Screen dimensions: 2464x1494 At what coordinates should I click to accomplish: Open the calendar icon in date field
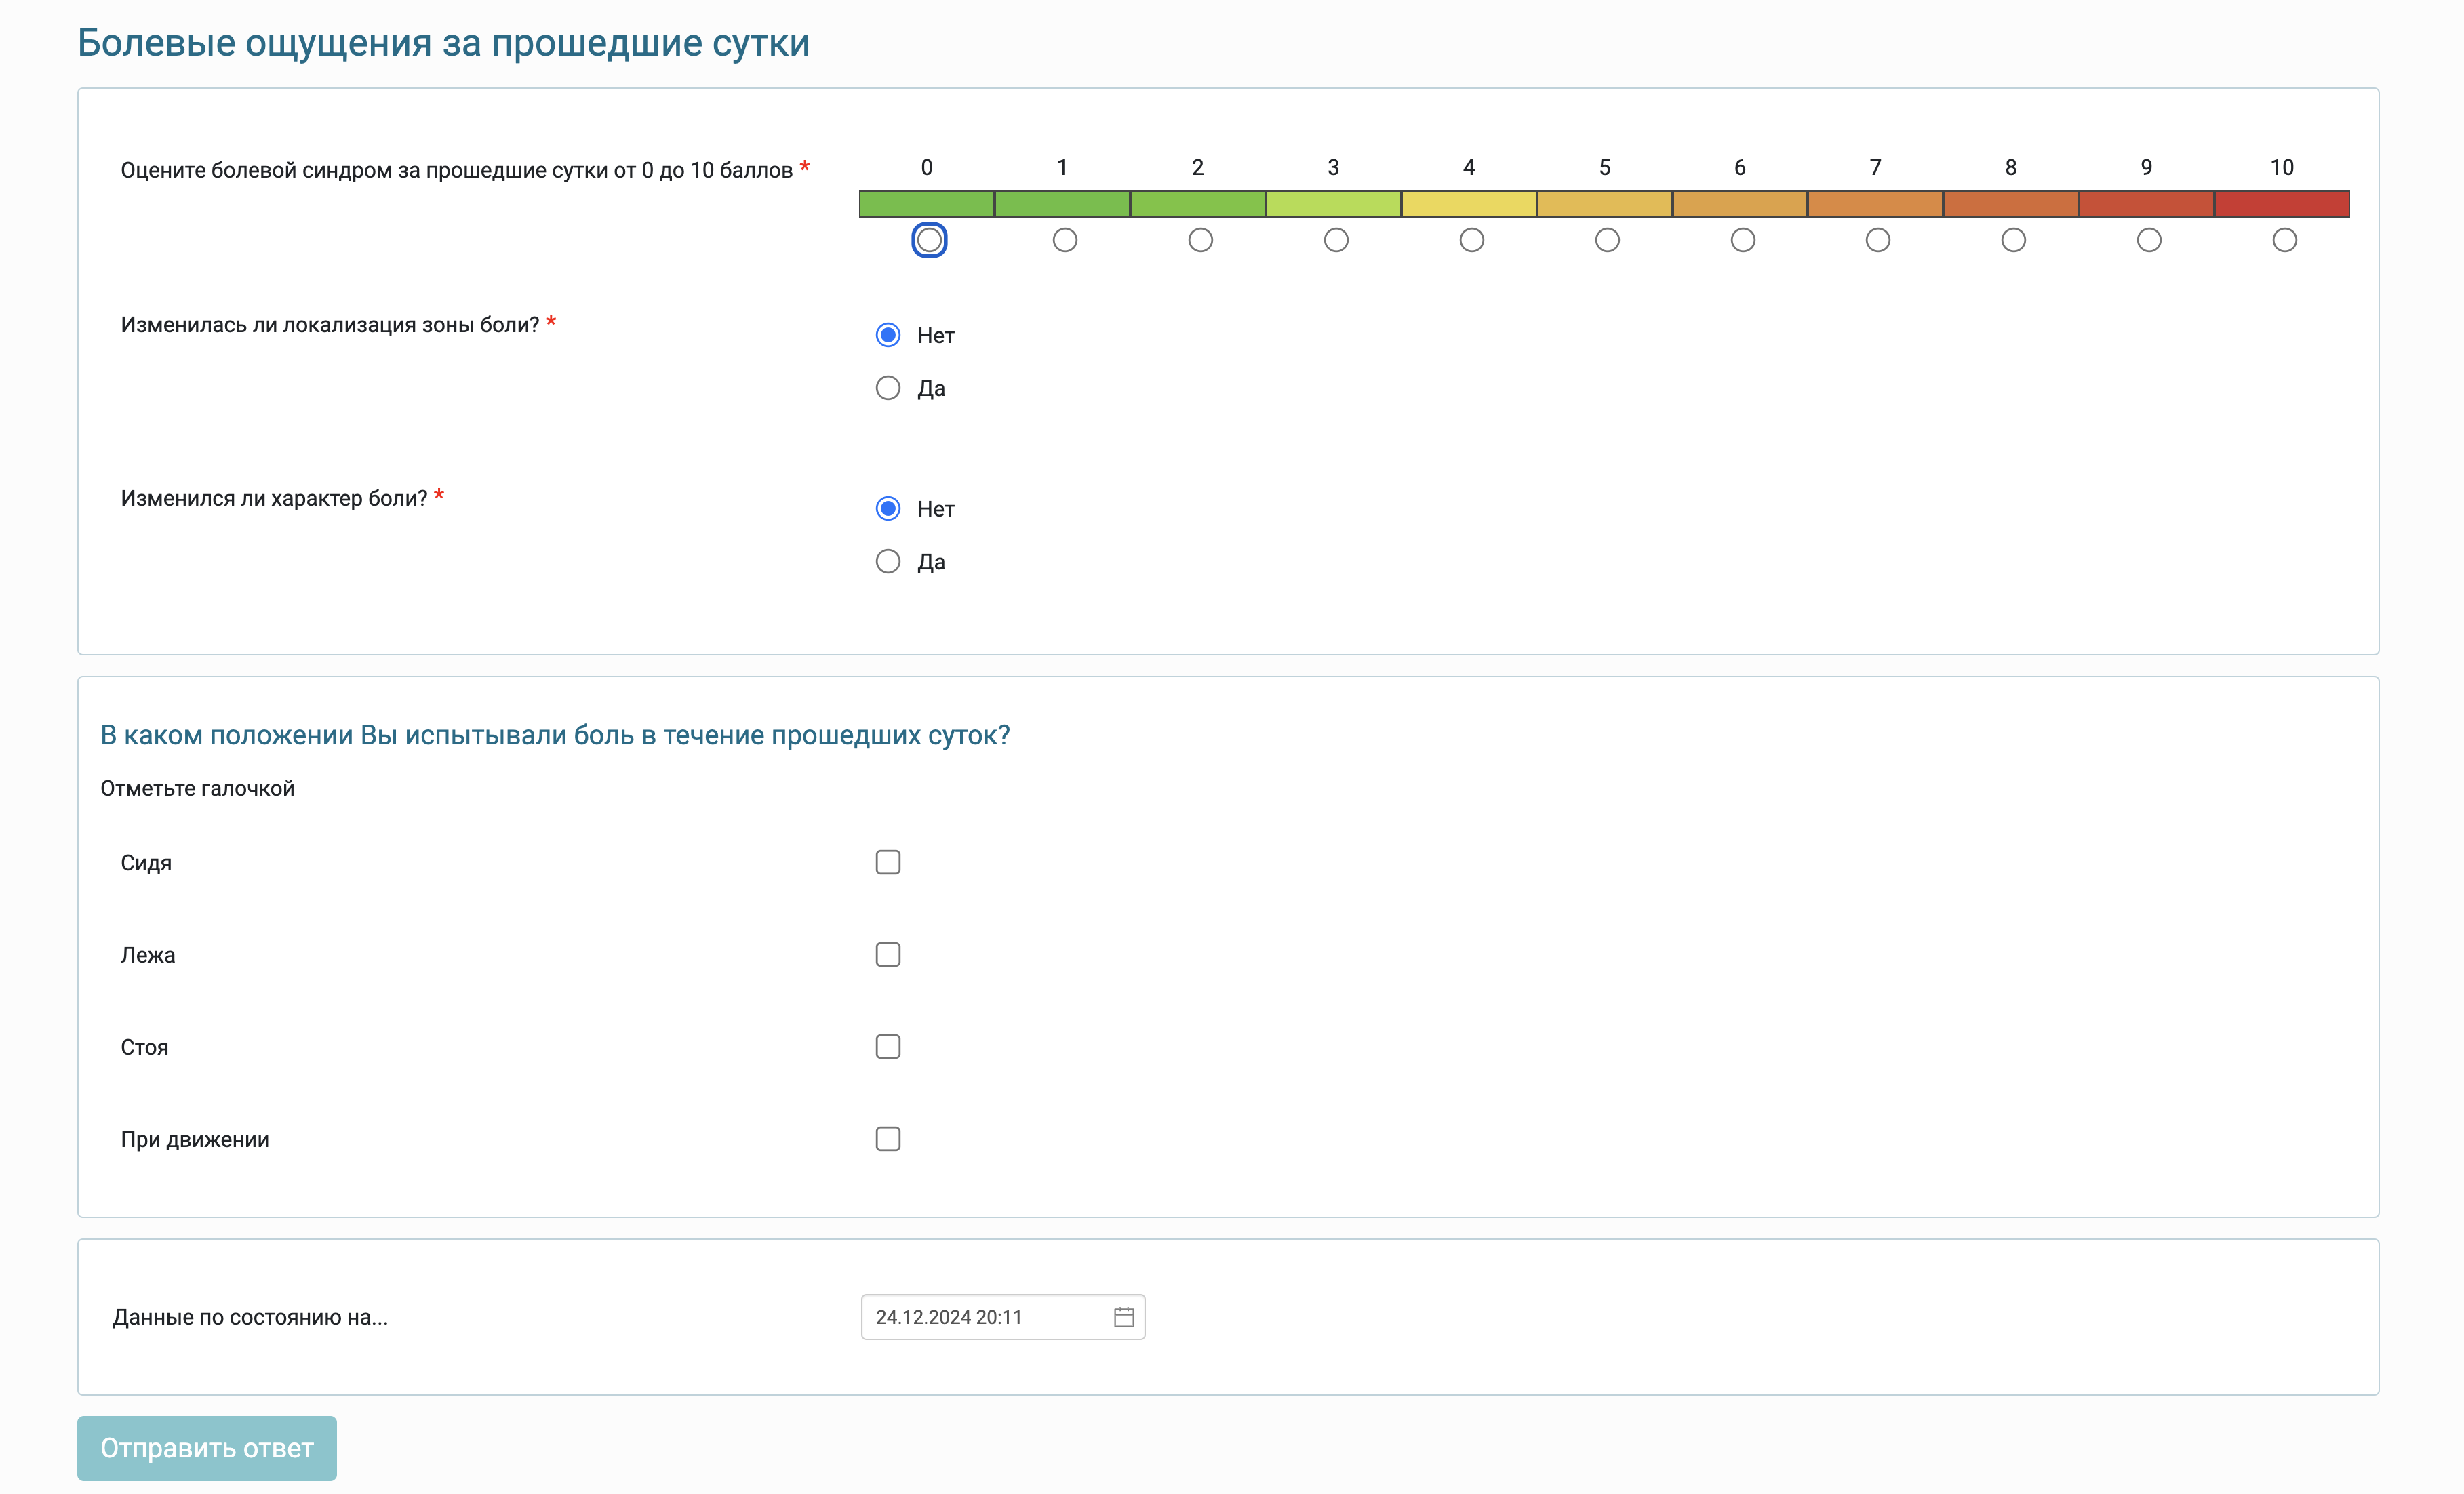coord(1123,1317)
